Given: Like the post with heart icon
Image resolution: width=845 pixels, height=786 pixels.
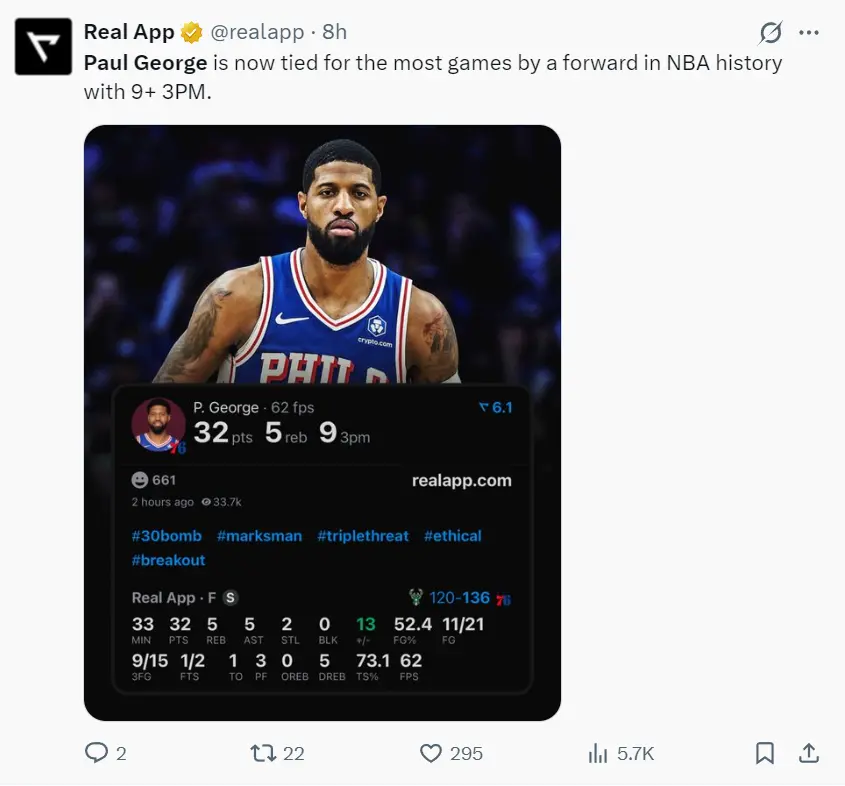Looking at the screenshot, I should [431, 753].
